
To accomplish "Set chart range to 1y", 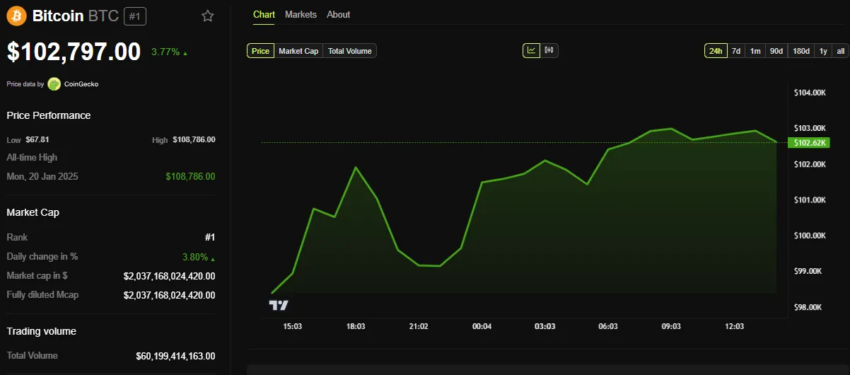I will click(823, 51).
